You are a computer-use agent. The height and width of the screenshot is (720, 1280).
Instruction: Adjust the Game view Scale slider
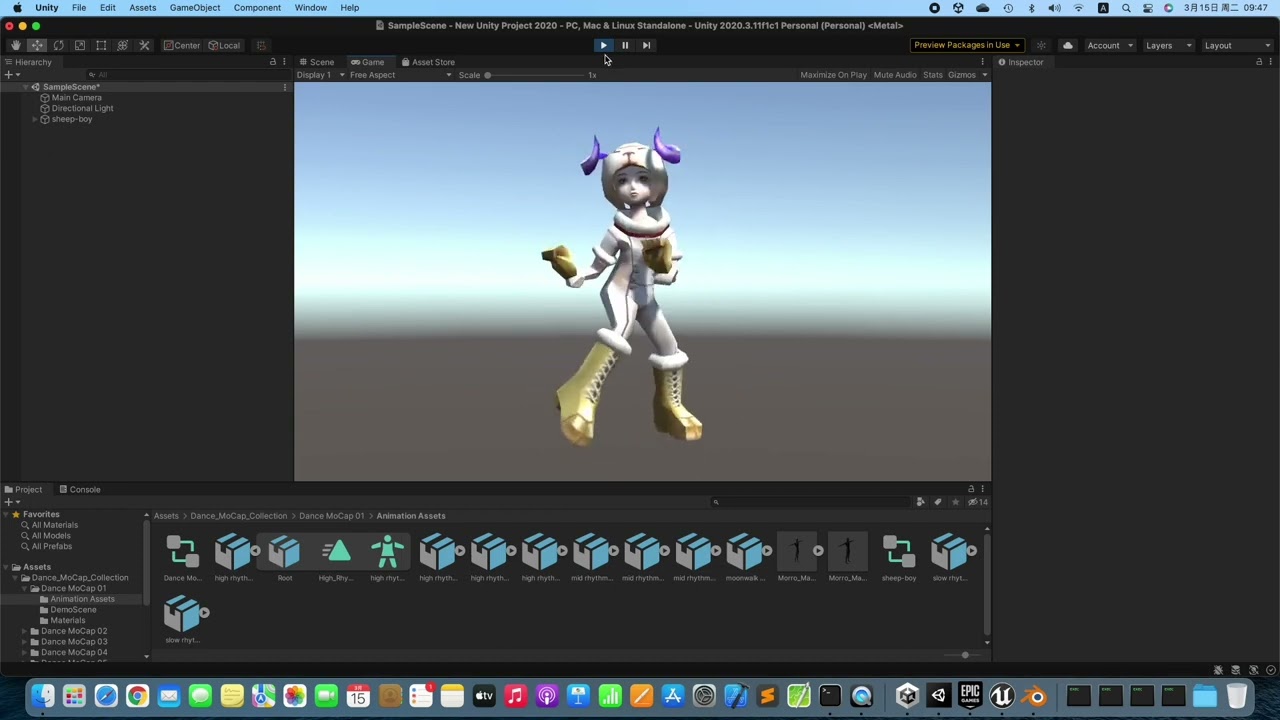pos(535,75)
